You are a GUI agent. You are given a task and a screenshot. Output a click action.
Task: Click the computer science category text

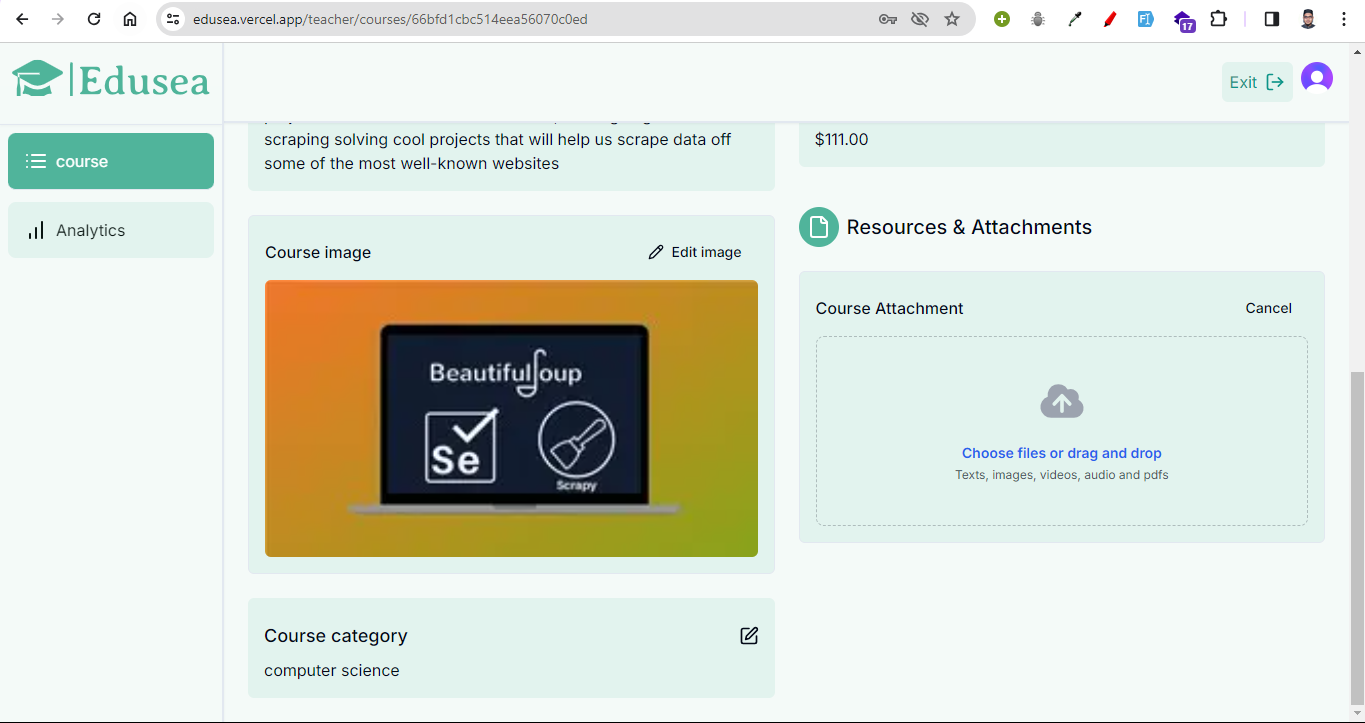coord(332,670)
